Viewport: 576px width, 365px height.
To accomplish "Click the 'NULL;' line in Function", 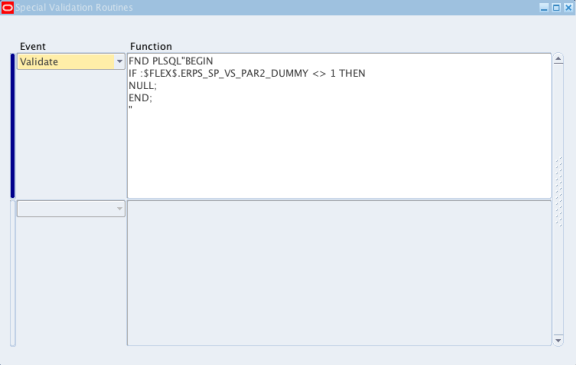I will click(x=143, y=86).
